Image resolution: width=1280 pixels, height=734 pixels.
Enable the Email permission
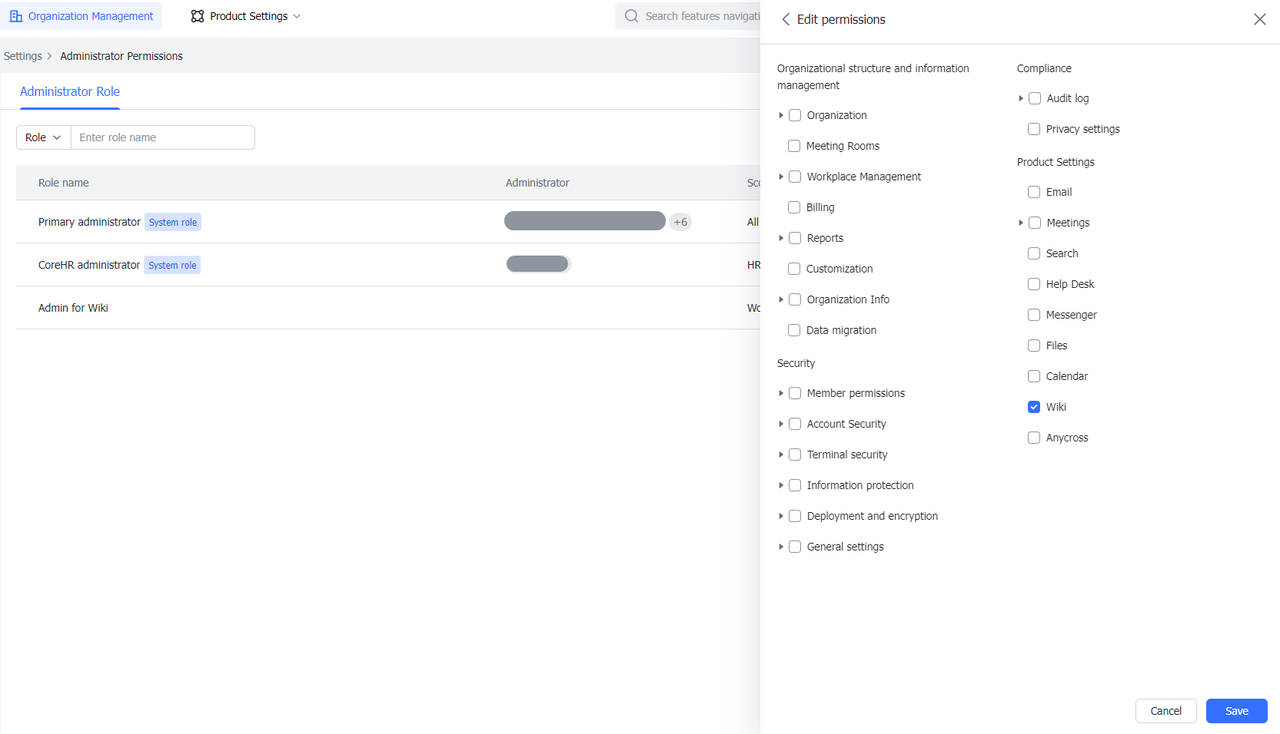pyautogui.click(x=1033, y=191)
